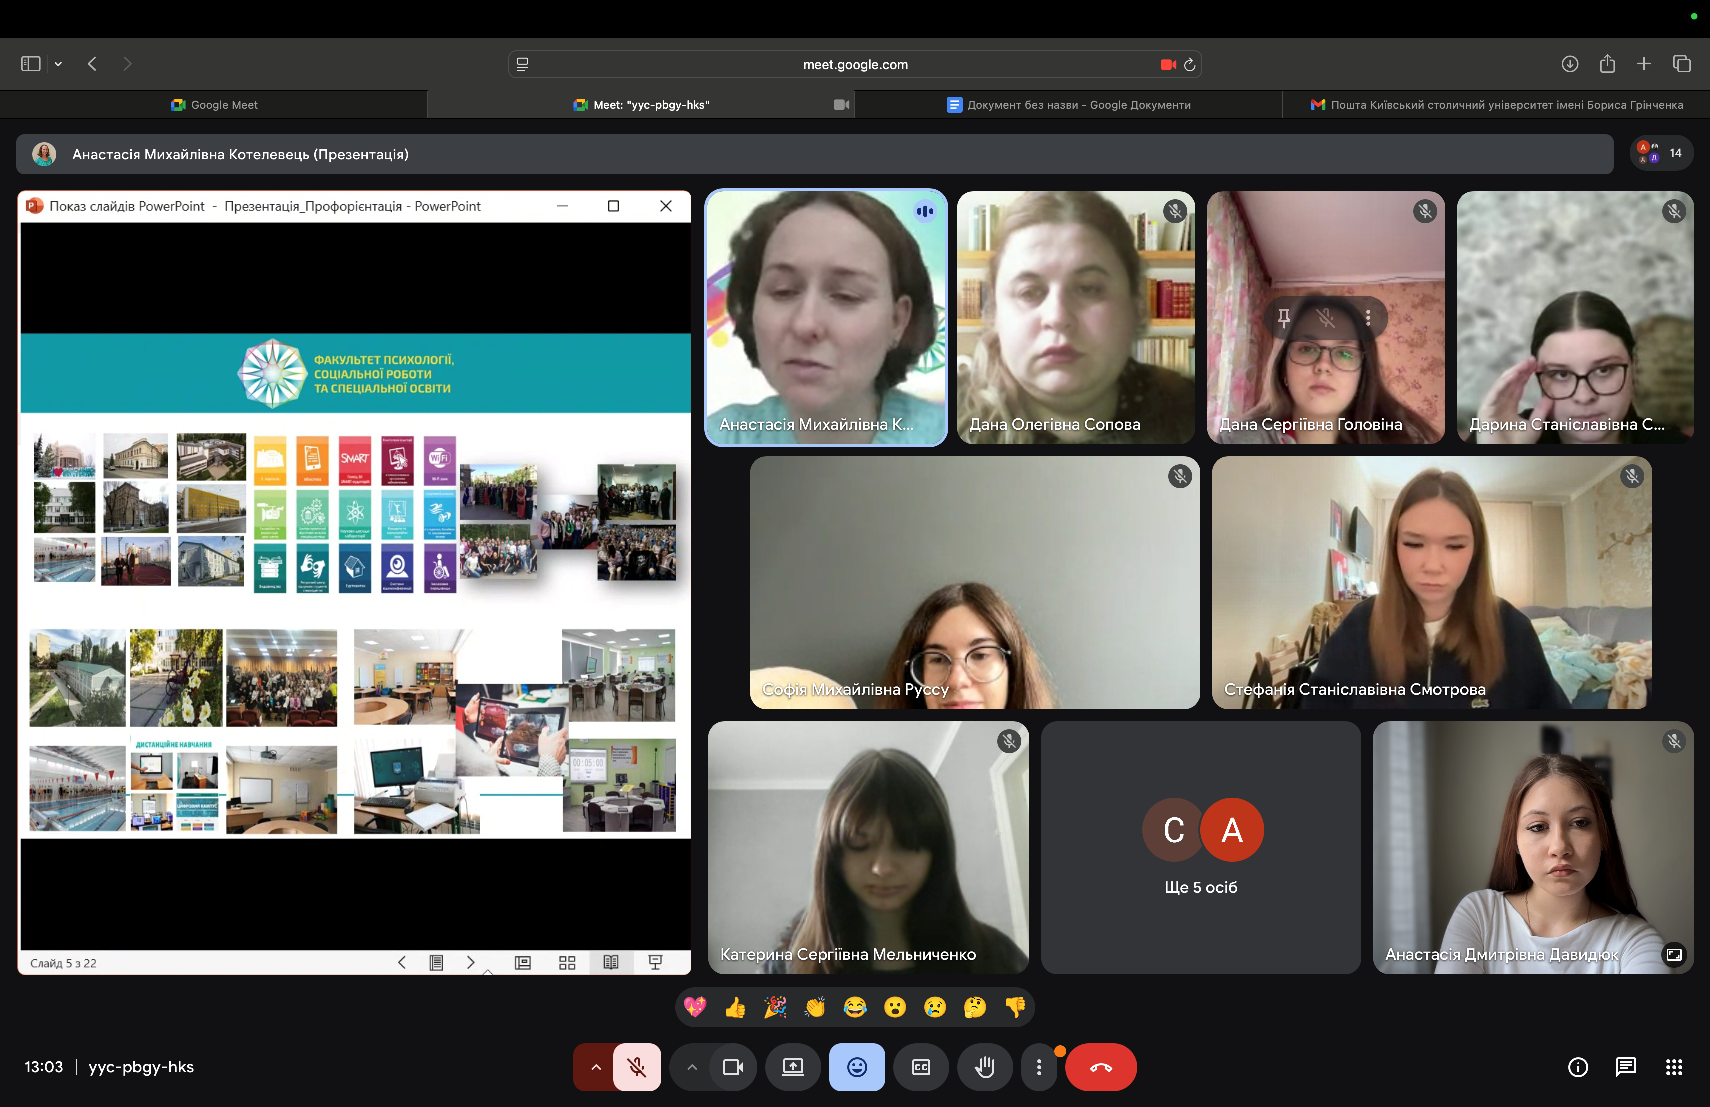Screen dimensions: 1710x1107
Task: Click the meeting code yyc-pbgy-hks
Action: 141,1067
